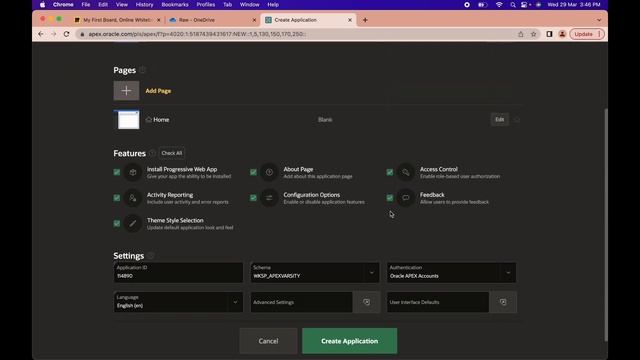640x360 pixels.
Task: Reload the page in Chrome
Action: click(x=67, y=34)
